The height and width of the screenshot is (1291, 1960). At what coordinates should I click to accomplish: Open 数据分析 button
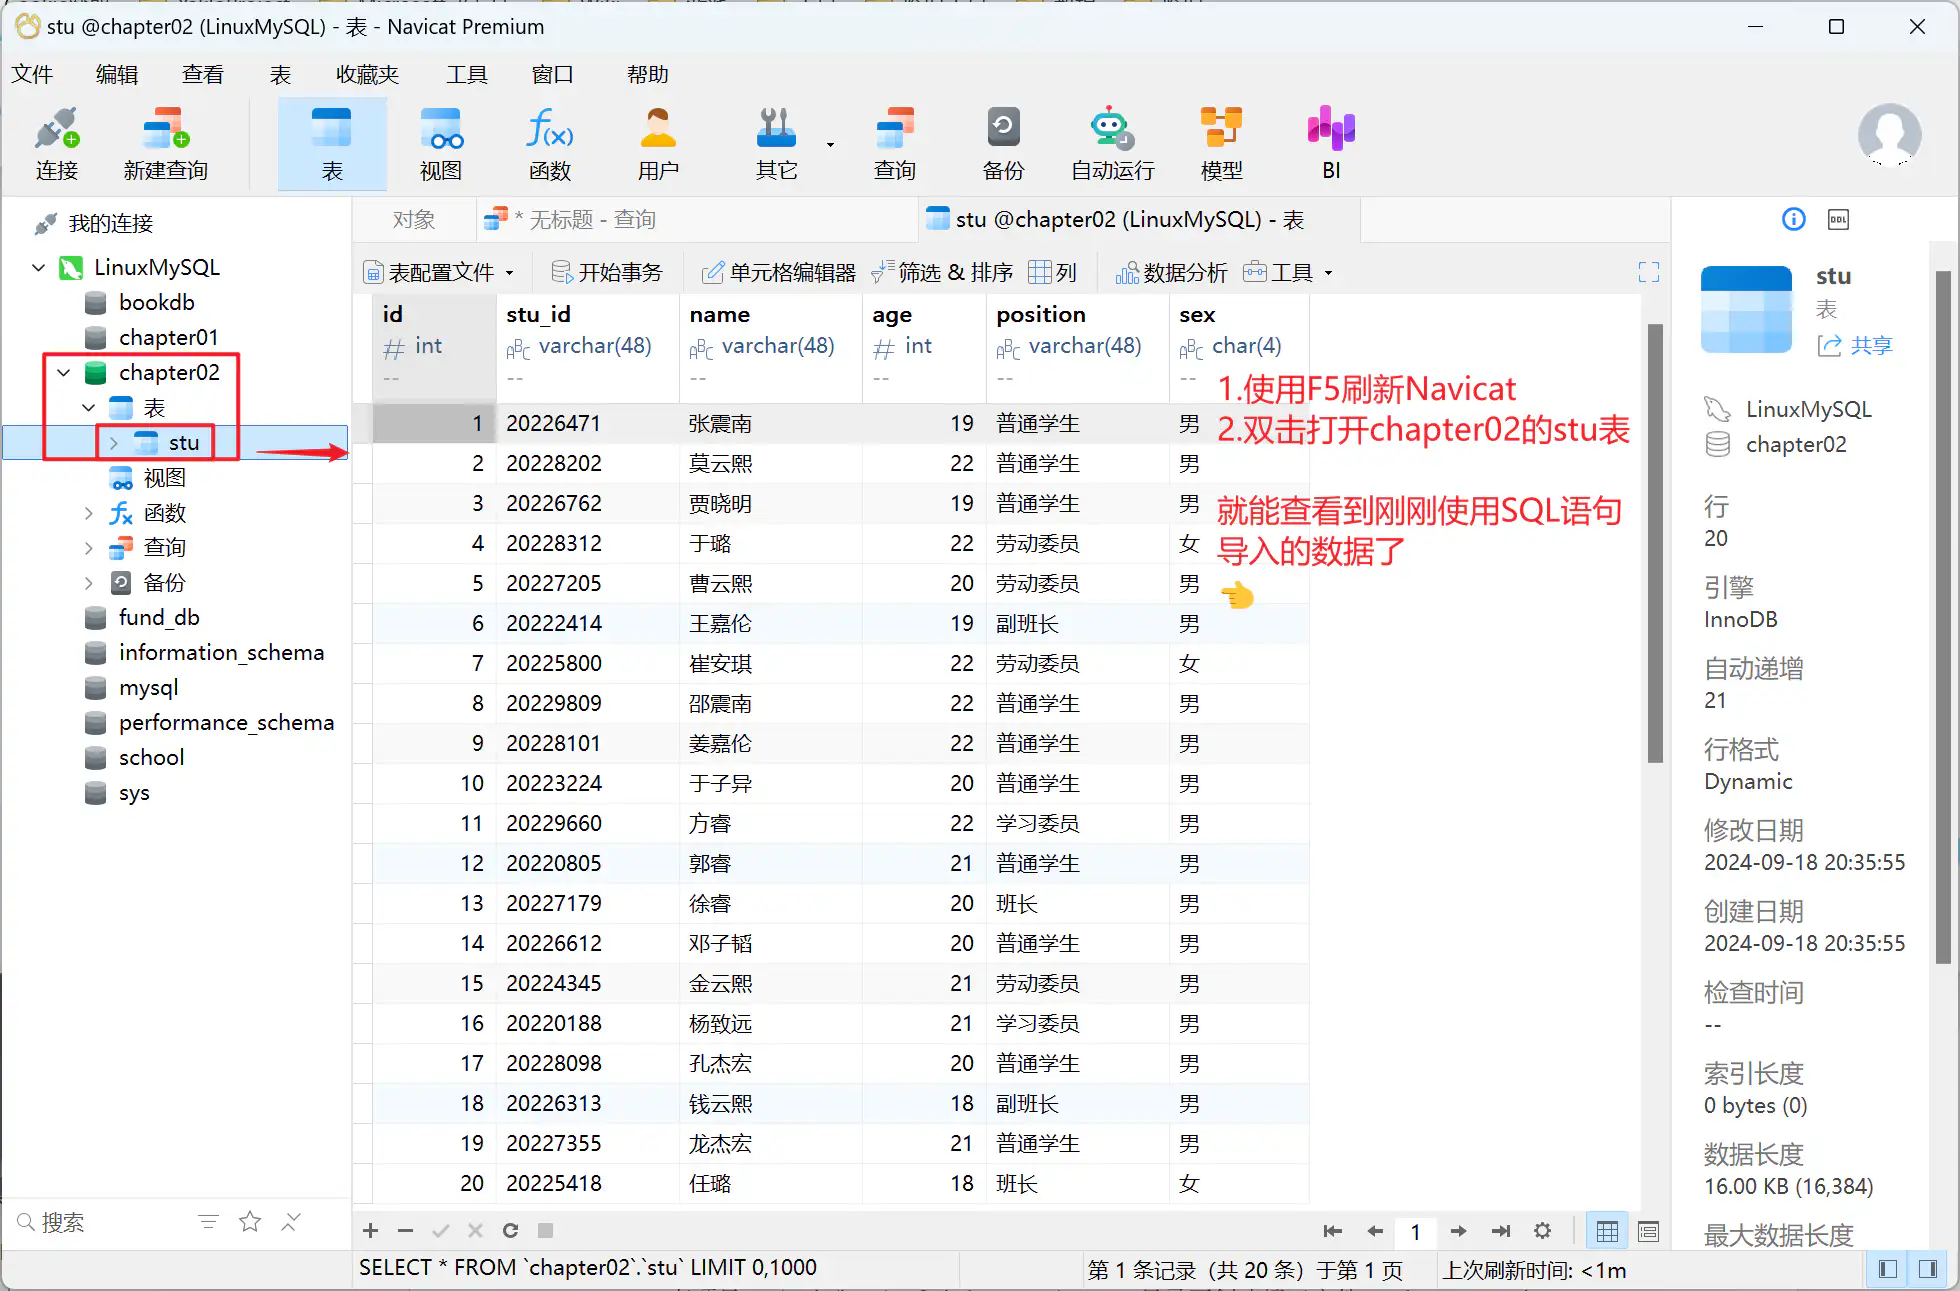(1171, 272)
